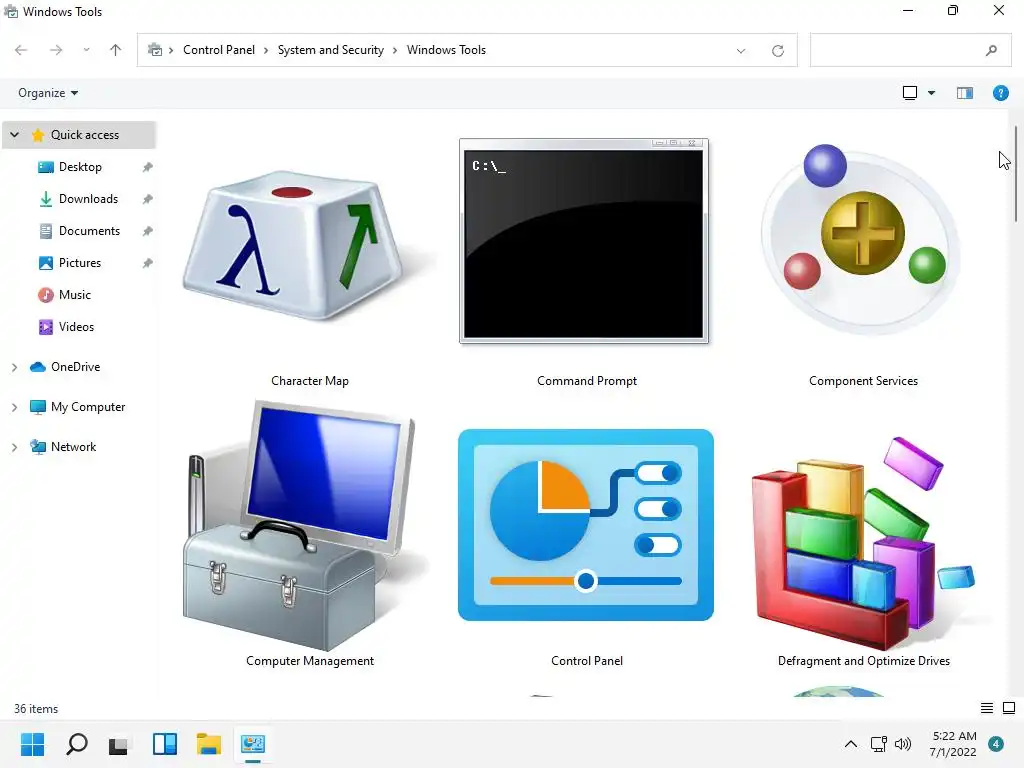
Task: Open the taskbar clock and date
Action: pyautogui.click(x=953, y=744)
